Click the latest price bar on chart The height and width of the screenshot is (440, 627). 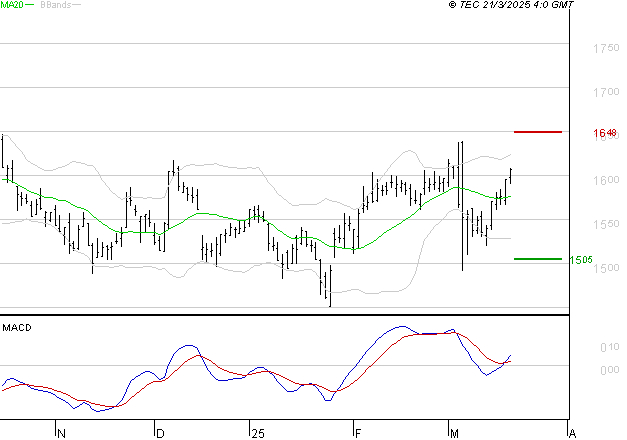511,176
